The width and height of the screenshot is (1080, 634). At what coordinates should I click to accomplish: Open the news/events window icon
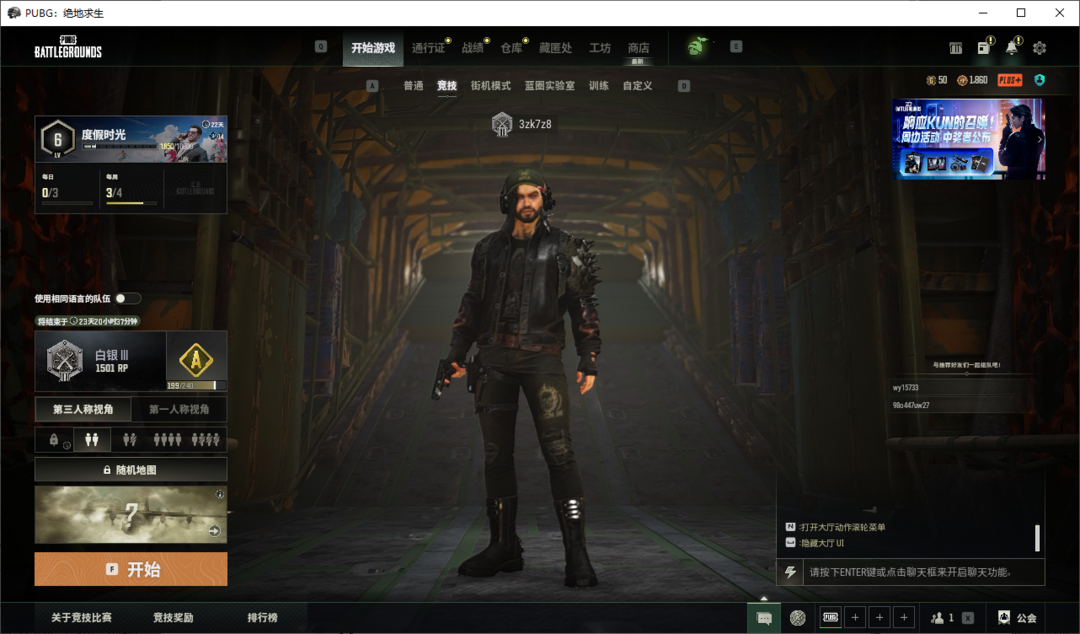click(x=984, y=48)
